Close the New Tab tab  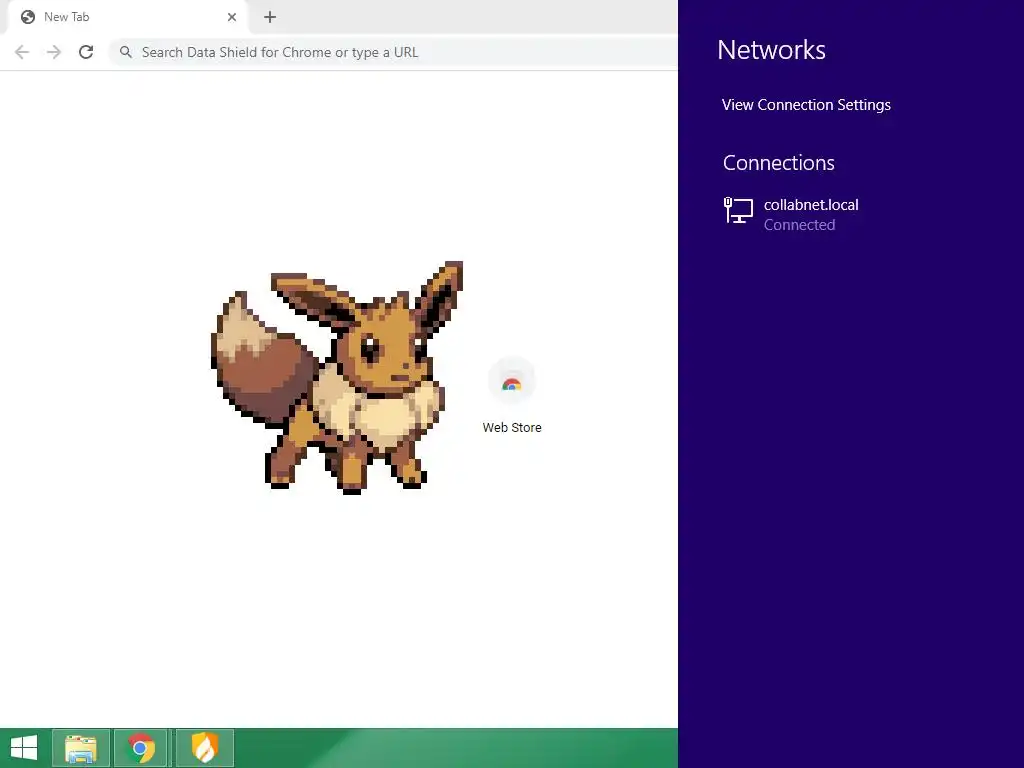(x=232, y=17)
